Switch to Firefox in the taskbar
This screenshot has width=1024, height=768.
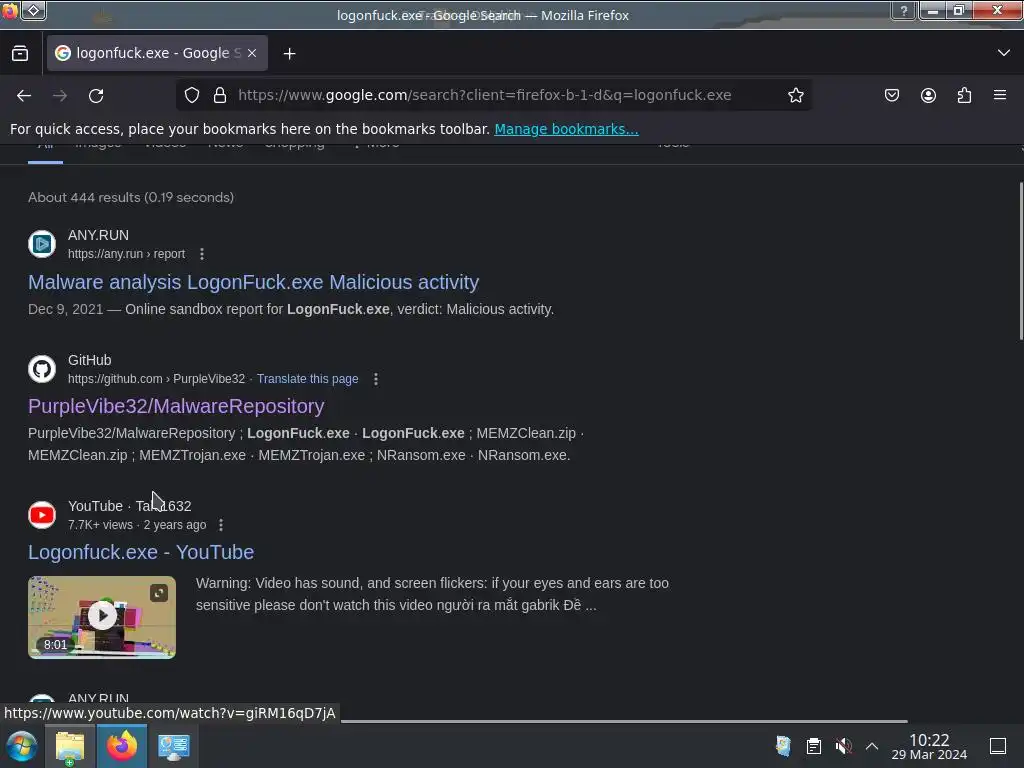pyautogui.click(x=122, y=746)
